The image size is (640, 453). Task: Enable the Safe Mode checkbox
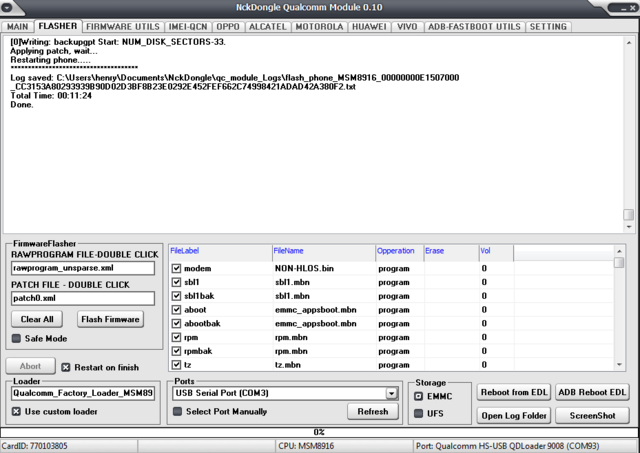click(16, 338)
